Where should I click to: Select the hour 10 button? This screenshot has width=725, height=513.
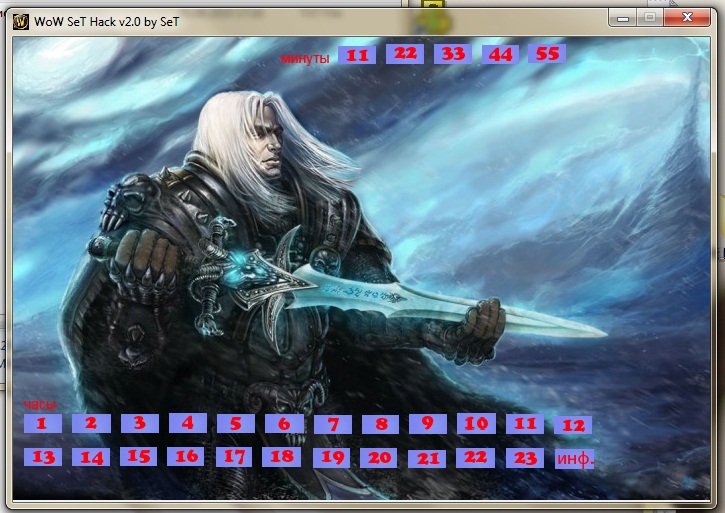pos(476,423)
